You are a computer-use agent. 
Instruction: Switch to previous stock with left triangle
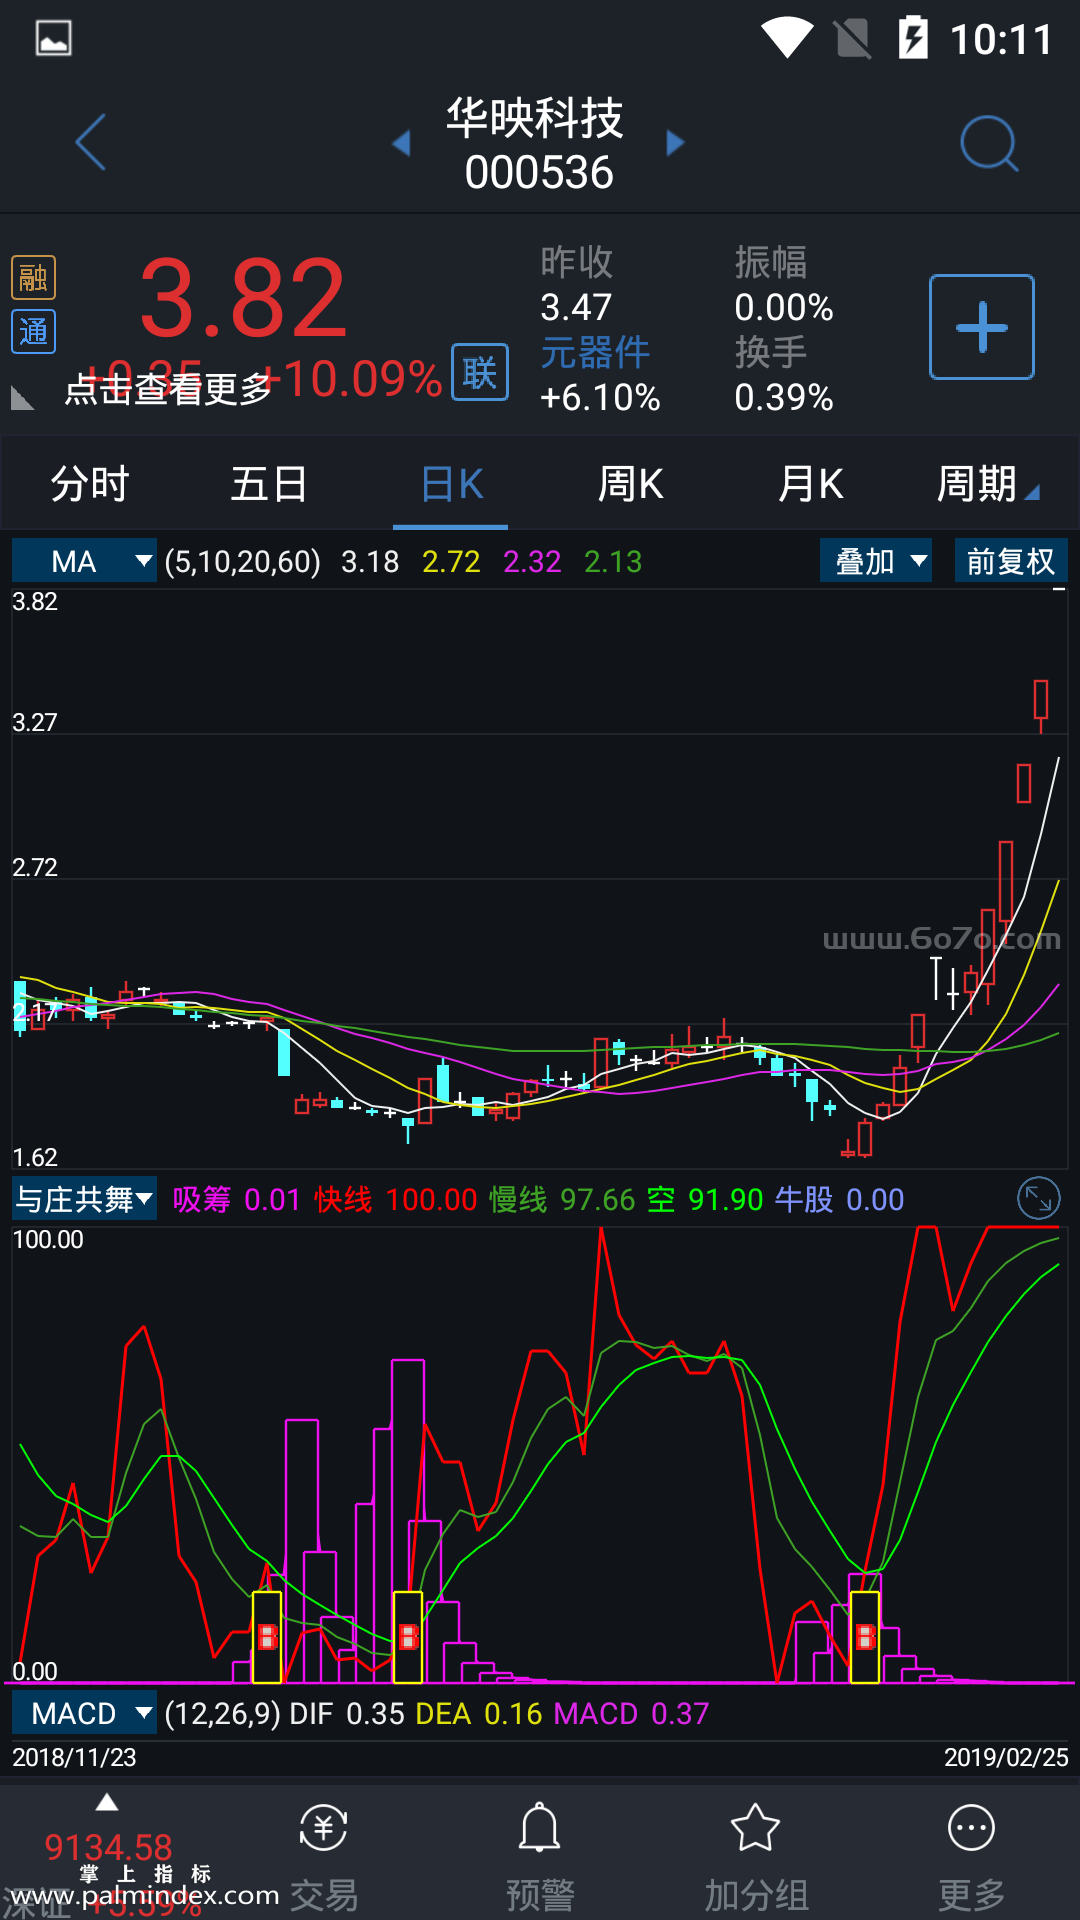tap(401, 143)
